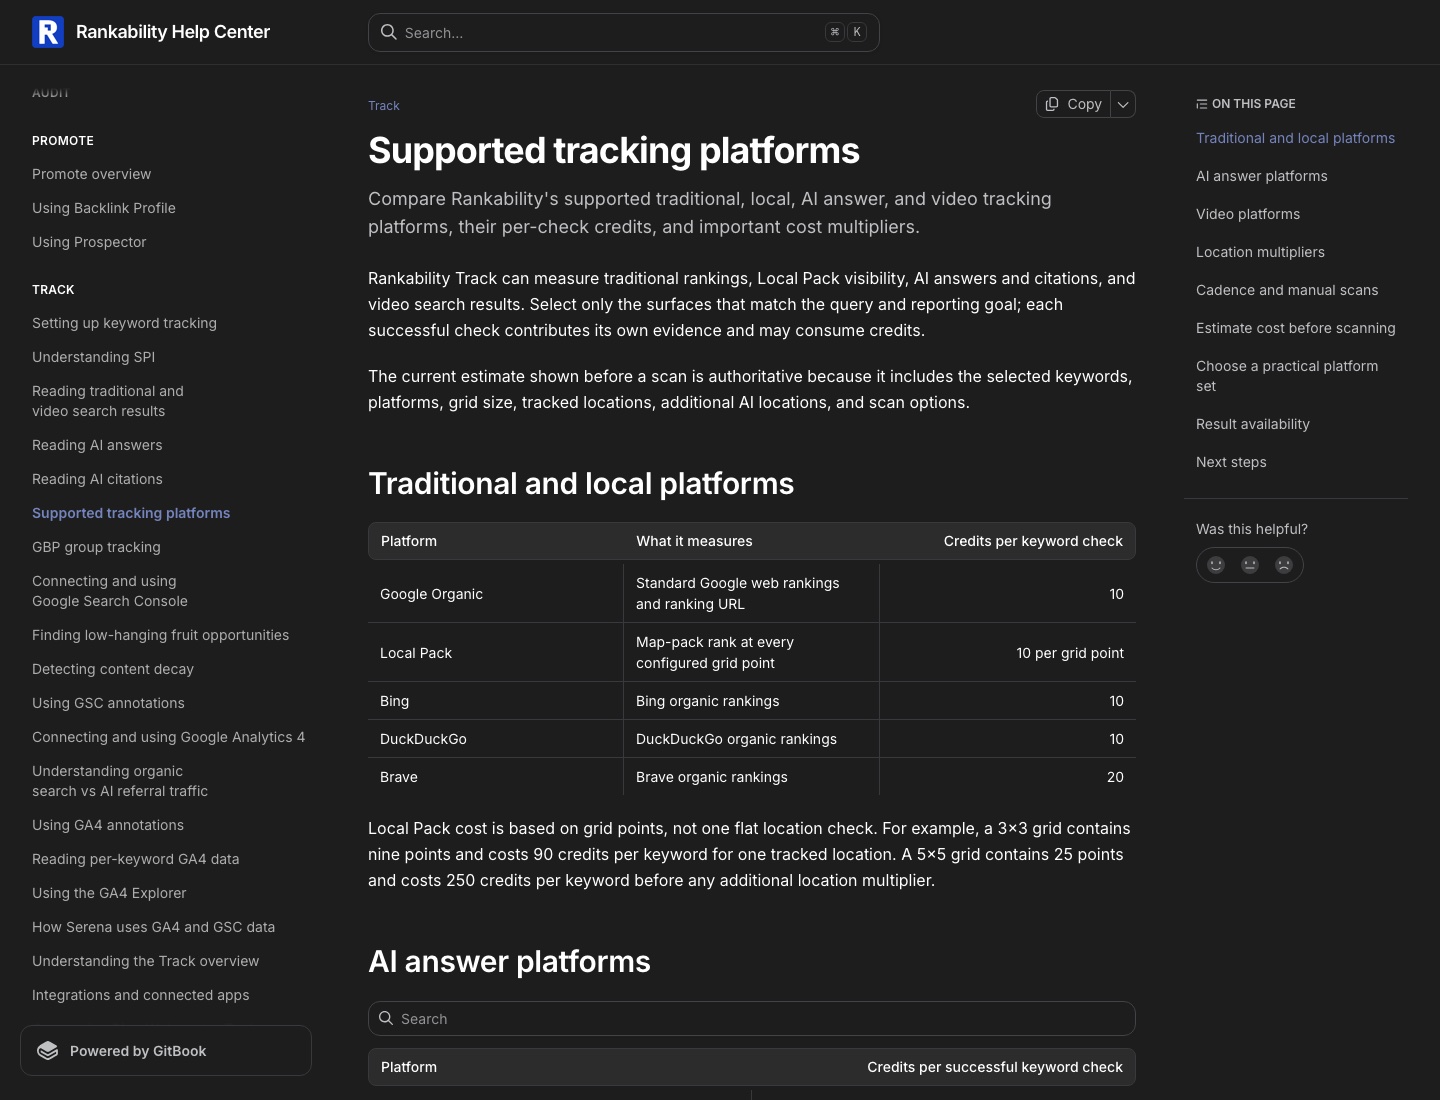Open Understanding SPI page
The image size is (1440, 1100).
click(x=93, y=357)
